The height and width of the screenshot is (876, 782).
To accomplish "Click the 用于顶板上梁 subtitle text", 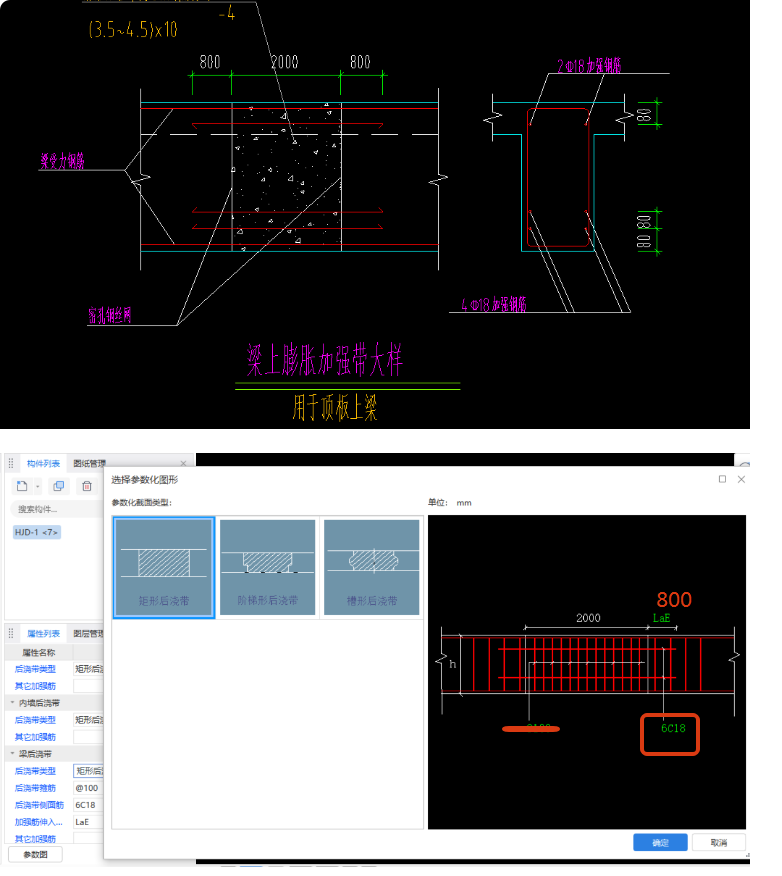I will 335,407.
